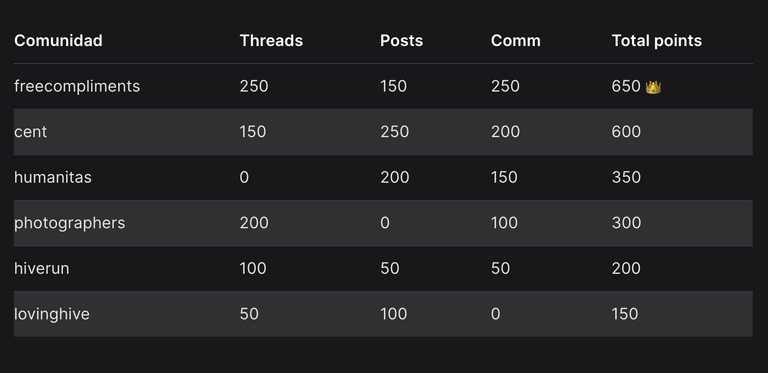Select cent's total points of 600

(626, 132)
